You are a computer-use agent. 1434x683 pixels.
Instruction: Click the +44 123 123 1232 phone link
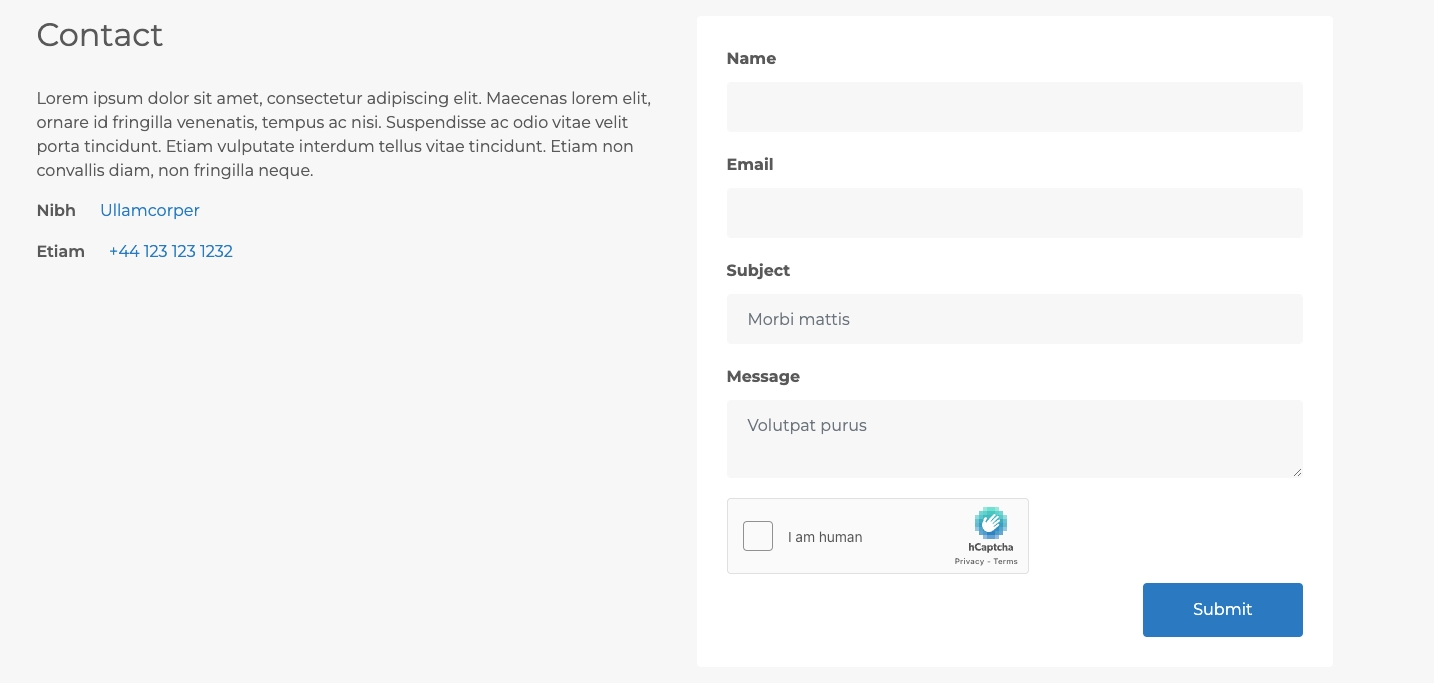click(171, 251)
